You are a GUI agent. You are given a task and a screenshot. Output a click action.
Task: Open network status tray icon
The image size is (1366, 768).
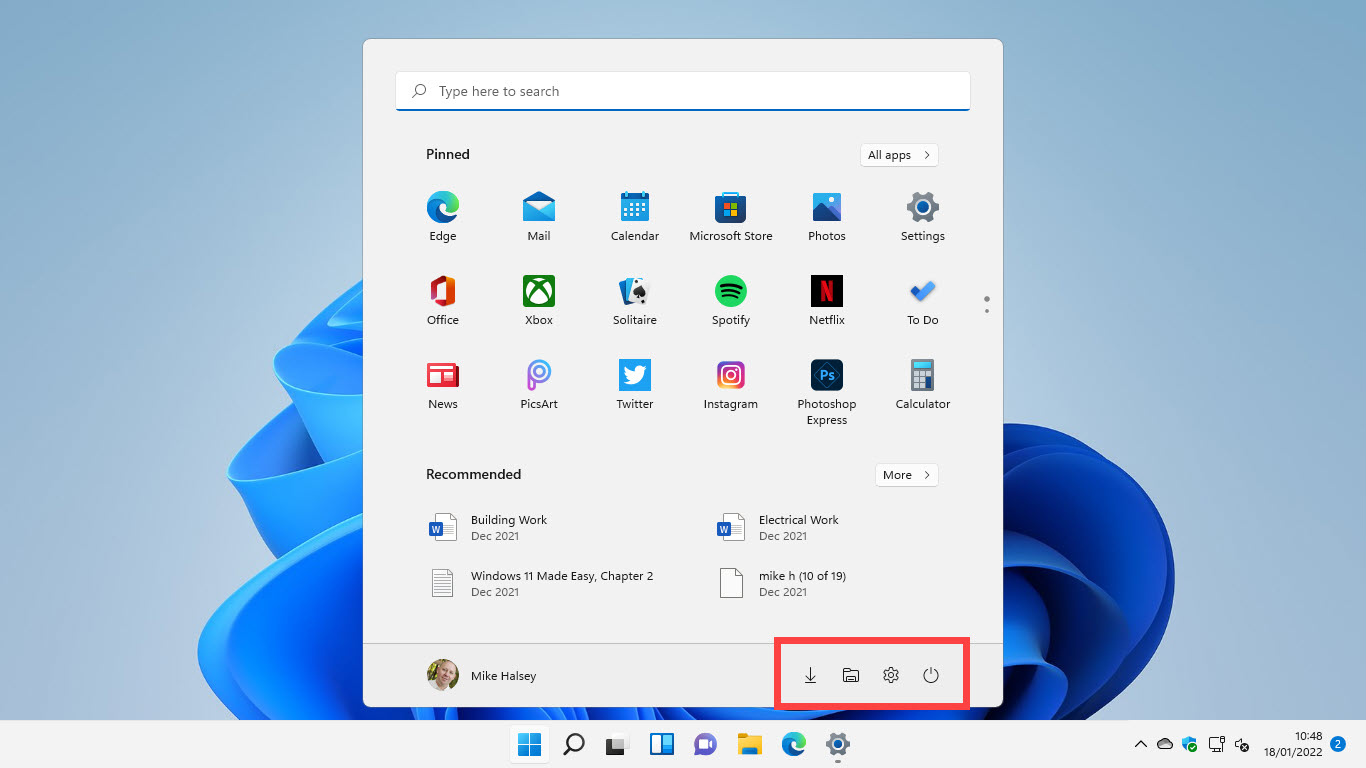point(1217,744)
